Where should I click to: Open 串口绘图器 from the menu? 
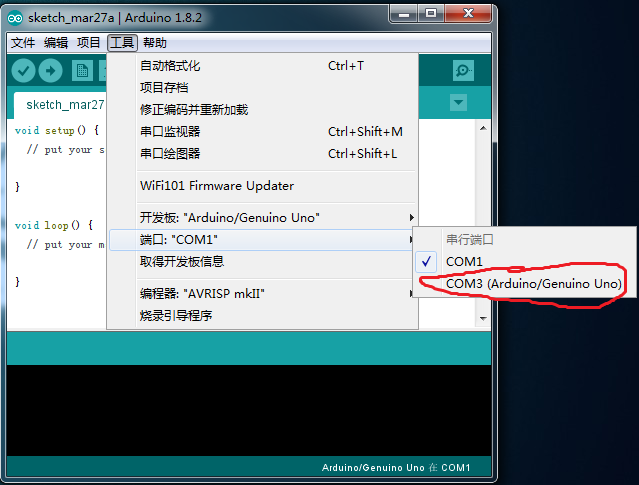click(x=262, y=154)
